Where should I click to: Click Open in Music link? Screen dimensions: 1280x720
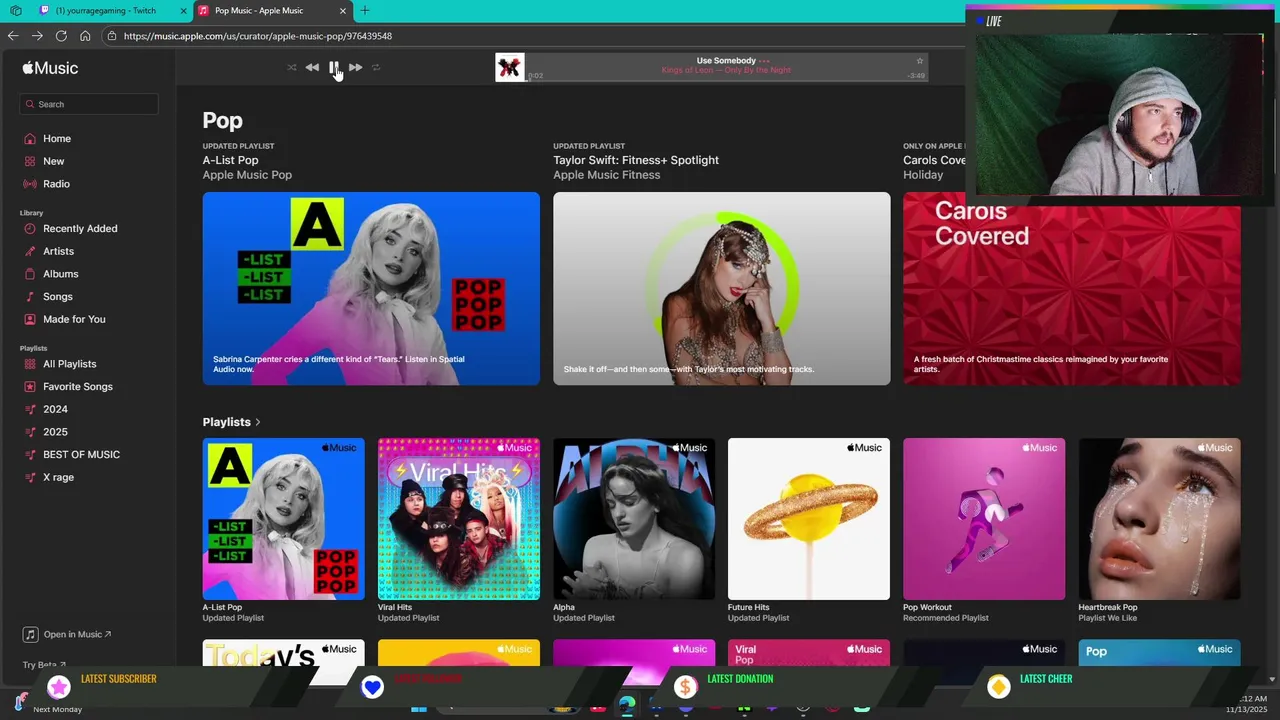point(68,634)
